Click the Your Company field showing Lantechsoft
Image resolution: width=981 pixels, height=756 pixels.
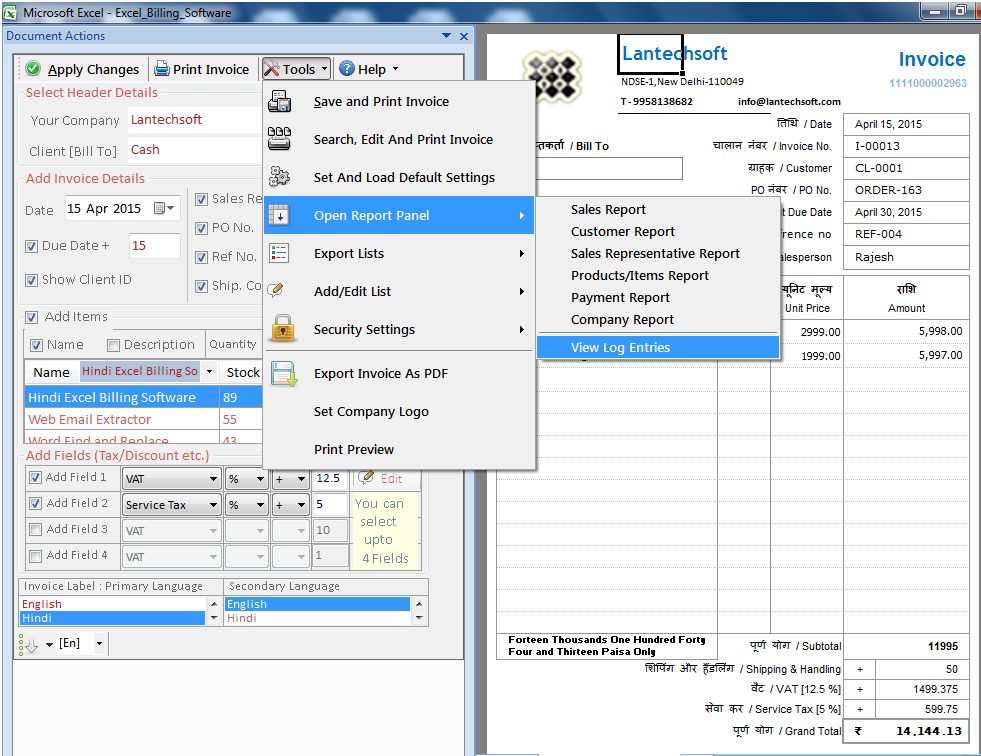[195, 120]
